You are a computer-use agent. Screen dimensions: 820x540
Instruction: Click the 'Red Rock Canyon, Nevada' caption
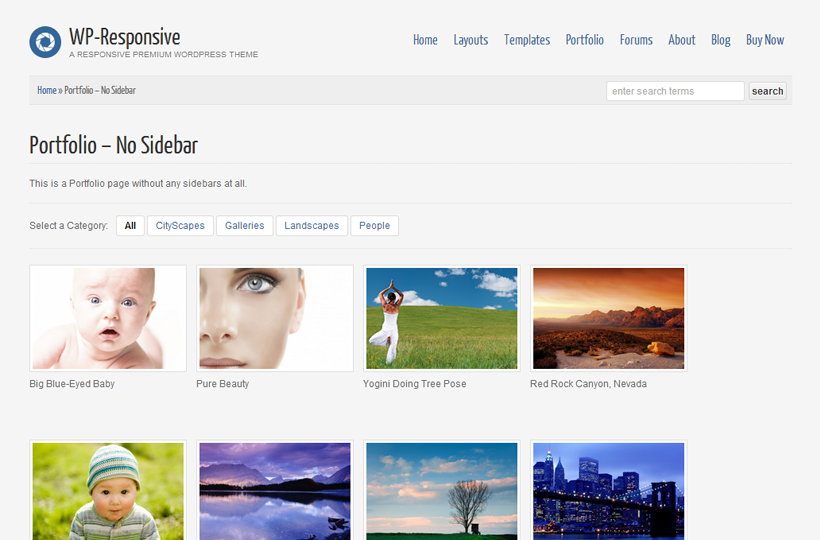pos(588,384)
